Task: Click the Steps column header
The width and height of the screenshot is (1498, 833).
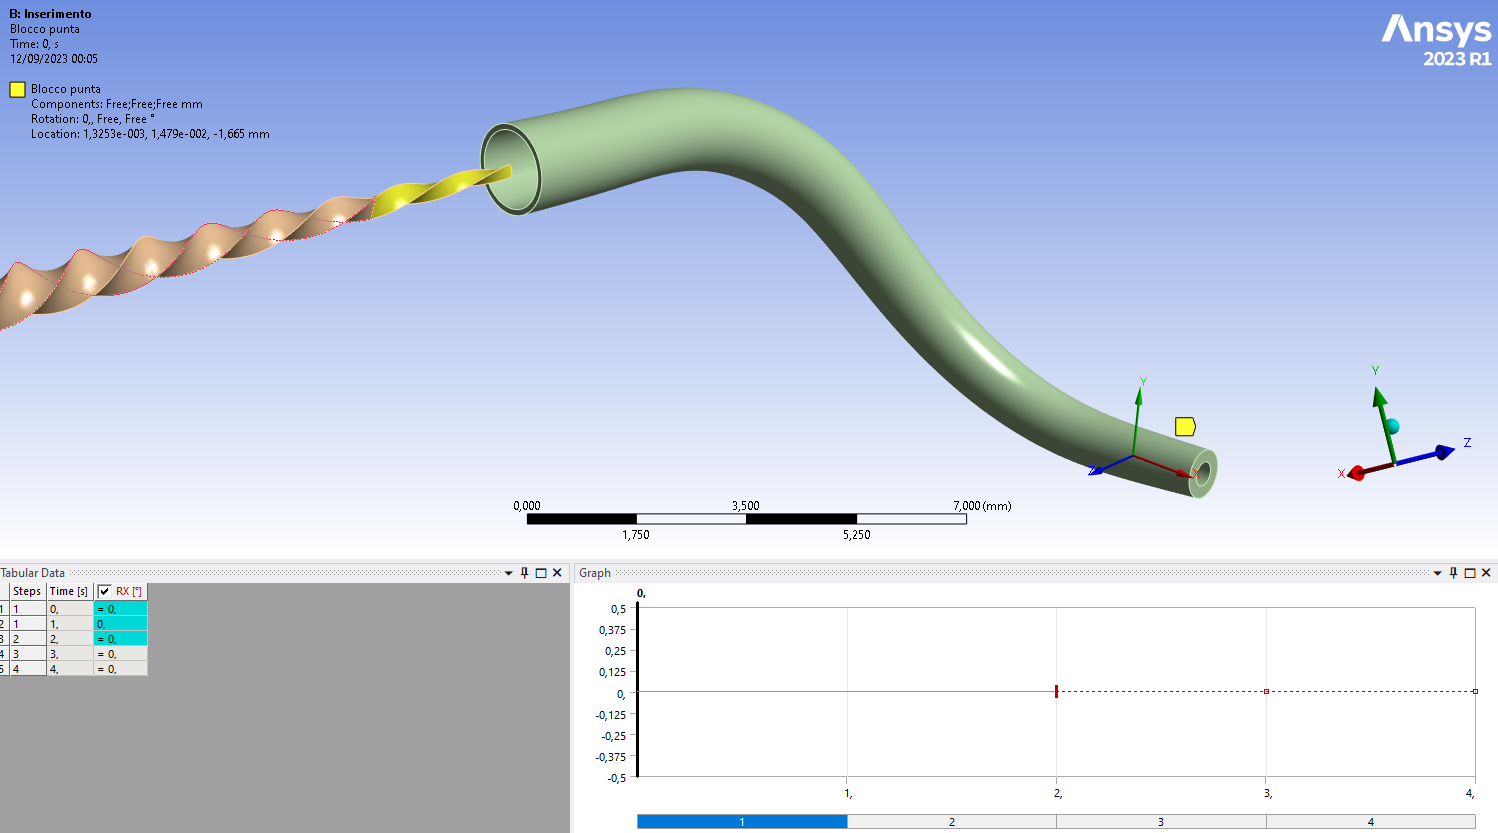Action: [x=27, y=591]
